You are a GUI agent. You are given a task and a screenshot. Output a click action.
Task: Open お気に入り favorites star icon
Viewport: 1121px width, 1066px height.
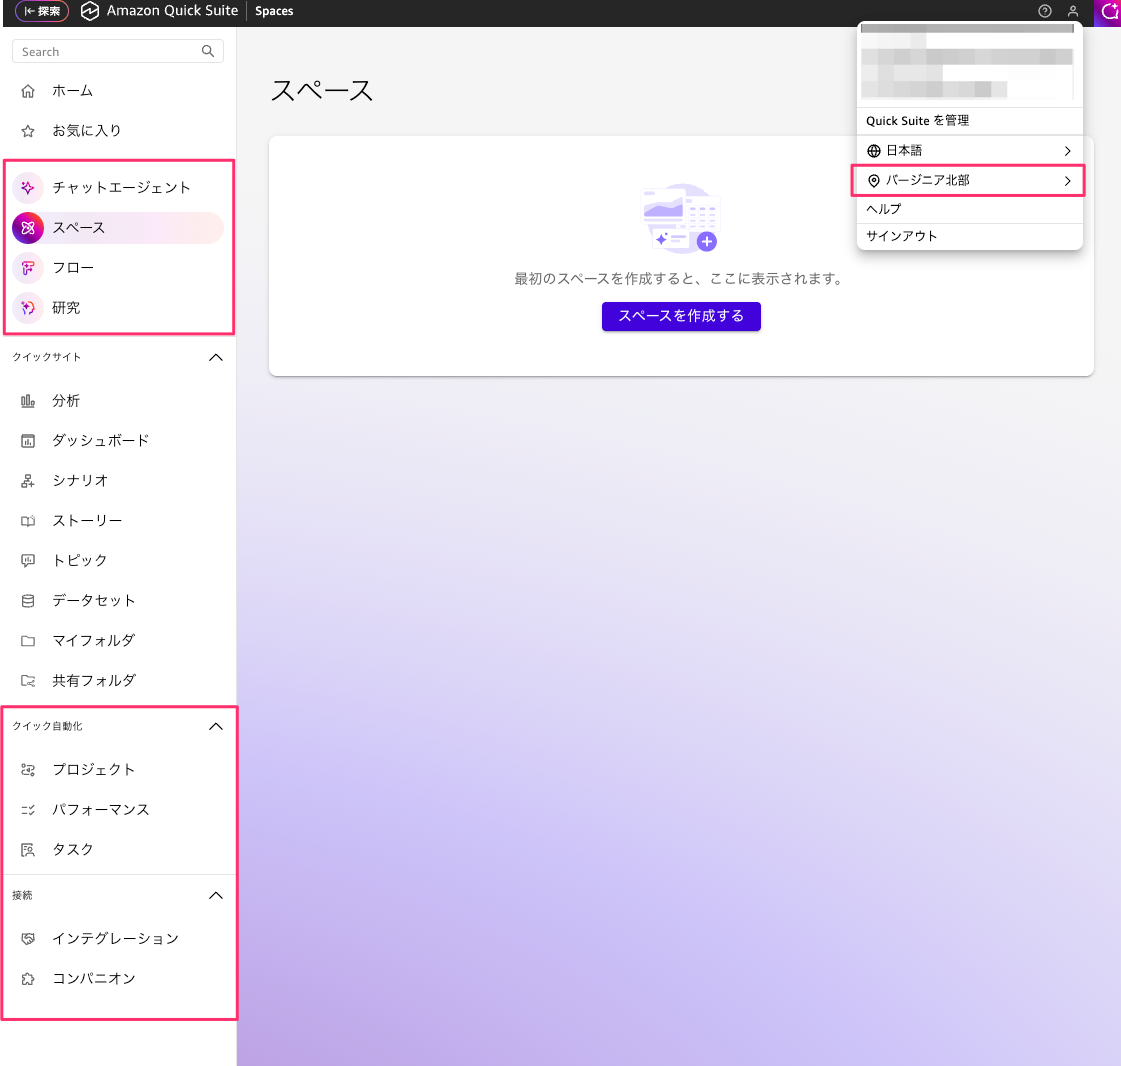[28, 131]
